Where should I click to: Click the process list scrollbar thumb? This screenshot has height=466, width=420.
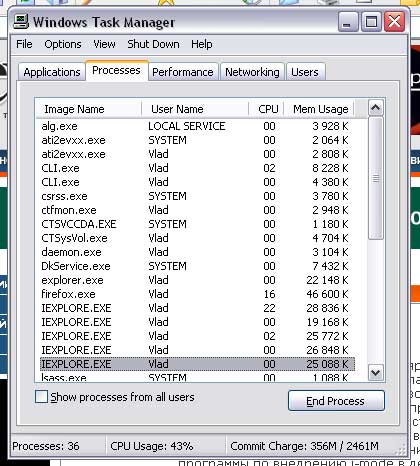pyautogui.click(x=376, y=178)
